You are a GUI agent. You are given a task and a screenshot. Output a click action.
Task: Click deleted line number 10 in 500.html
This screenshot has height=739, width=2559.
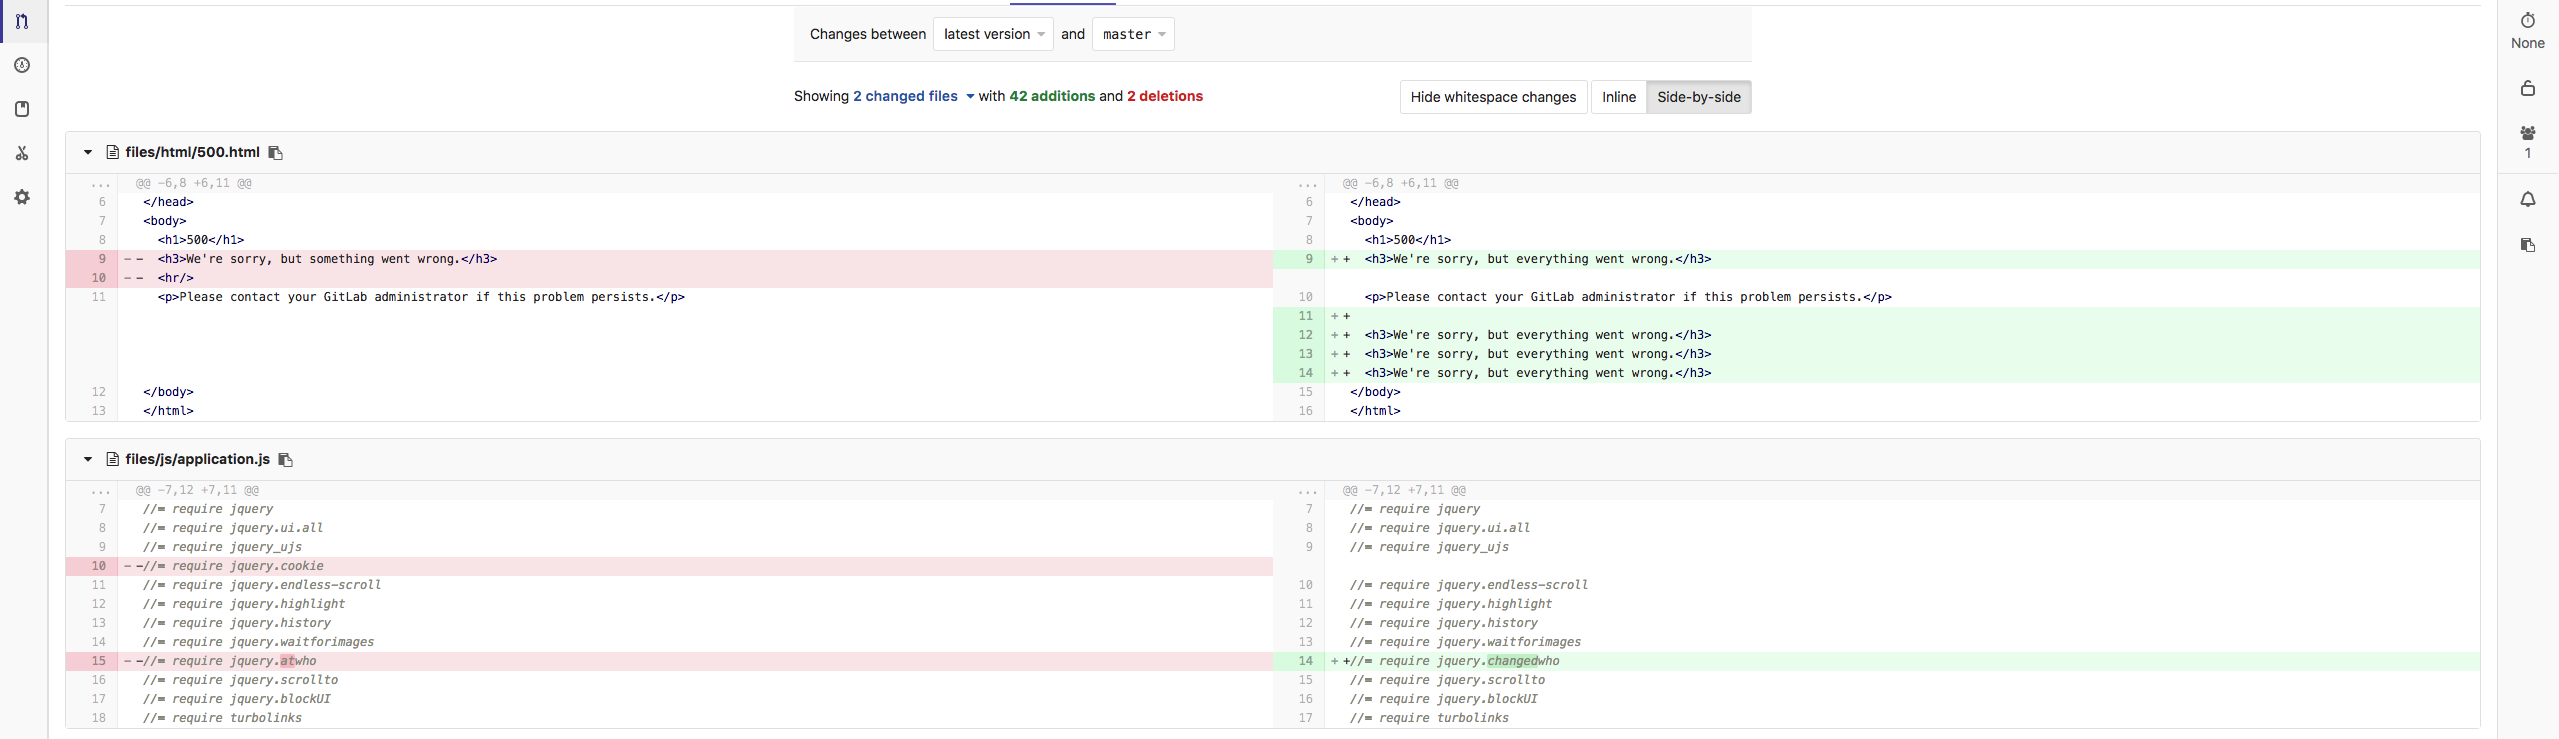[98, 278]
